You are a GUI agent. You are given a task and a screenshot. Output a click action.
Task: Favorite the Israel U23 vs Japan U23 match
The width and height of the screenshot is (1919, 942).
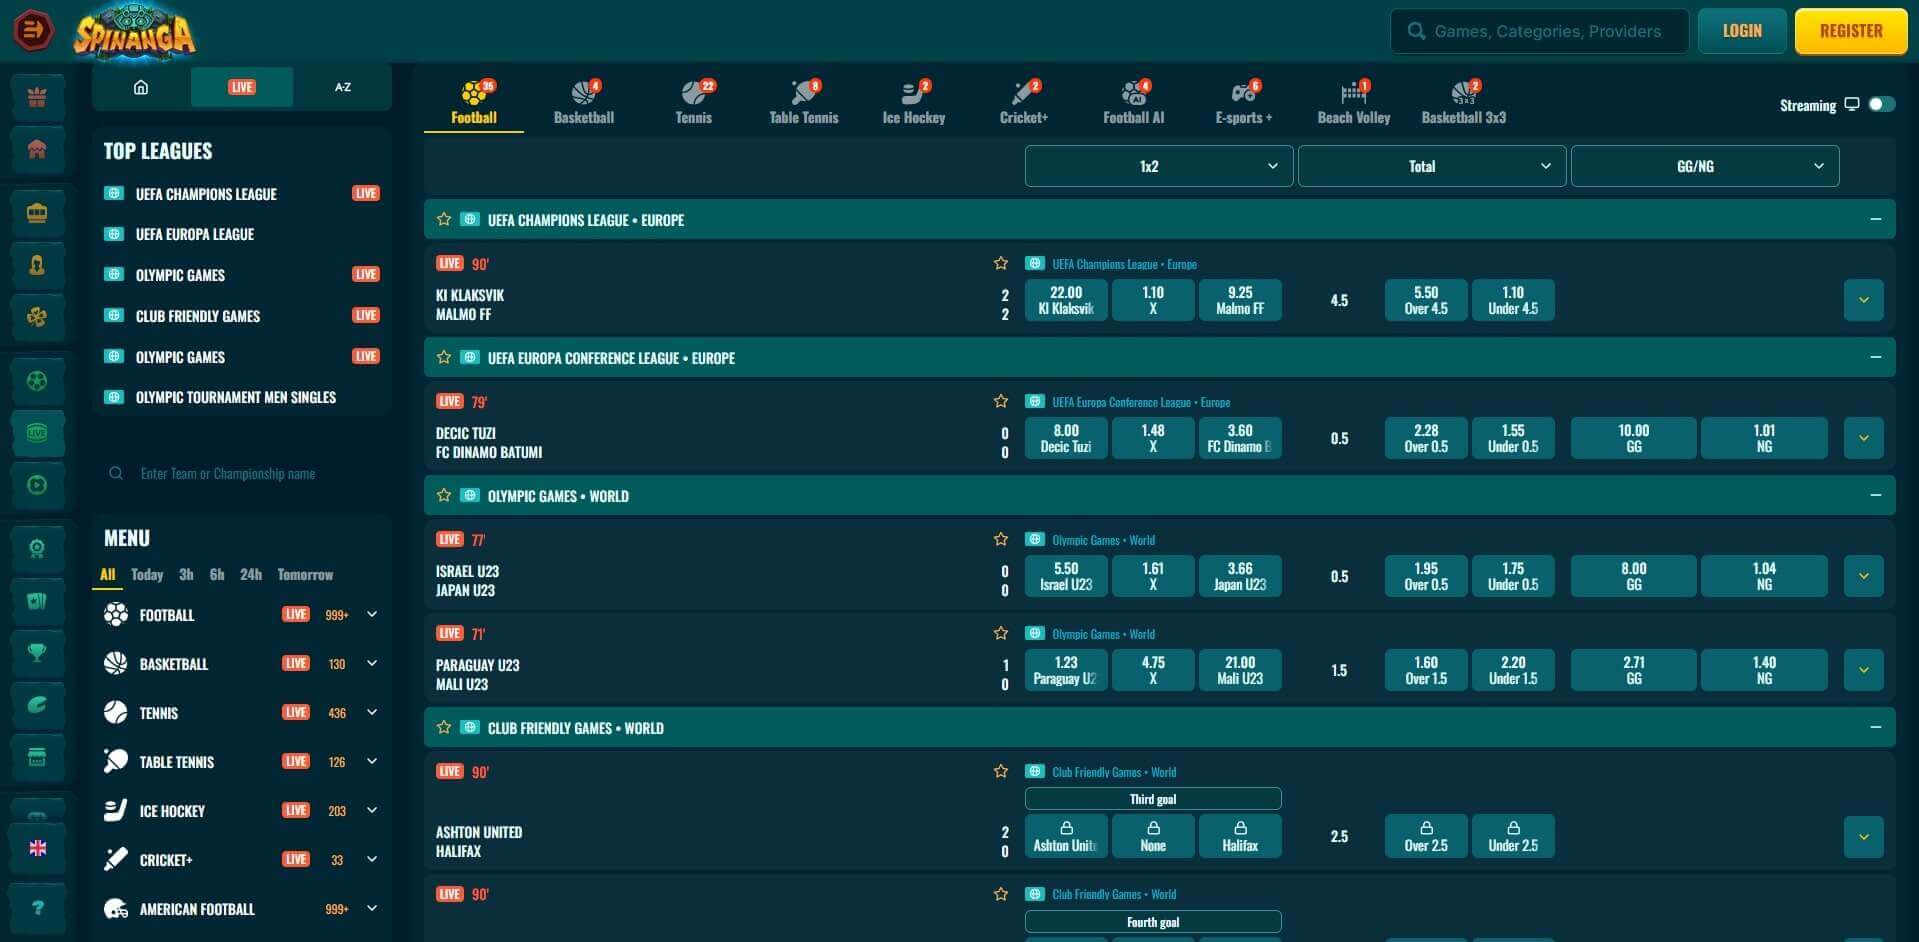pos(1000,539)
